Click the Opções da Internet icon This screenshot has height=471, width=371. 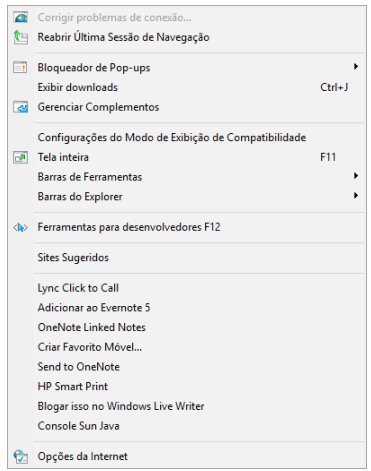click(x=21, y=456)
